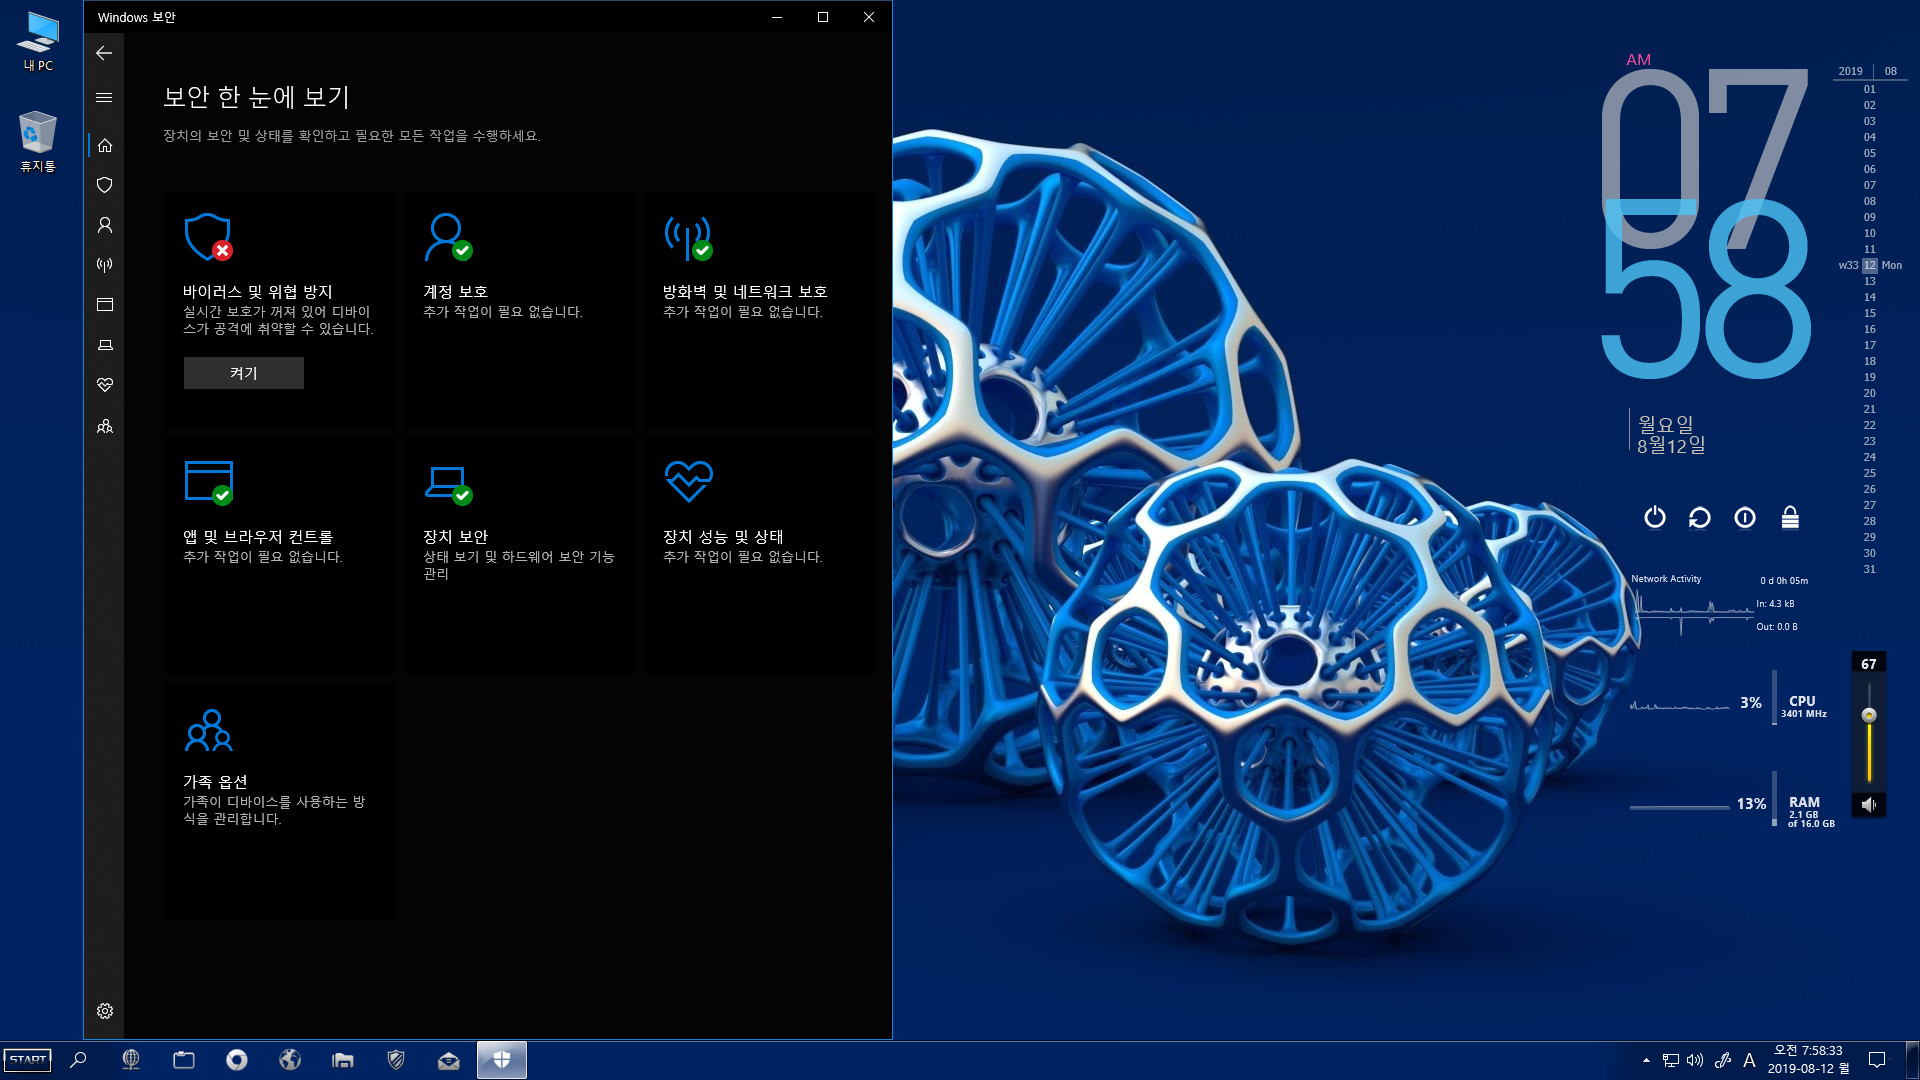The width and height of the screenshot is (1920, 1080).
Task: Click the 가족 옵션 heading
Action: (215, 781)
